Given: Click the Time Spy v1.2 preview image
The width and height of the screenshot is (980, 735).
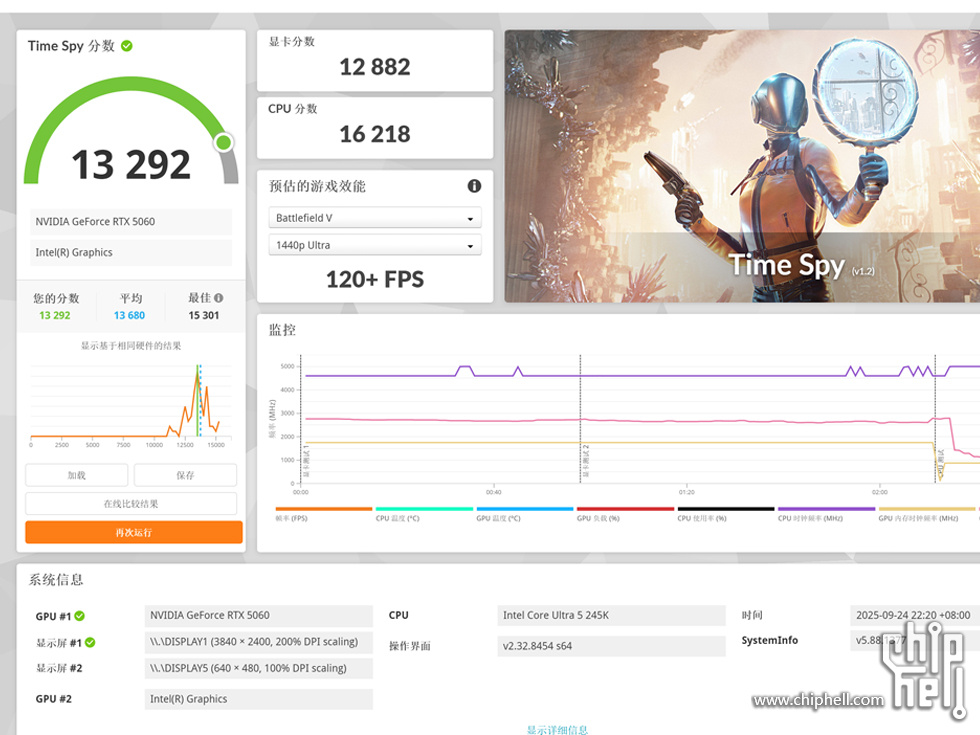Looking at the screenshot, I should (742, 166).
